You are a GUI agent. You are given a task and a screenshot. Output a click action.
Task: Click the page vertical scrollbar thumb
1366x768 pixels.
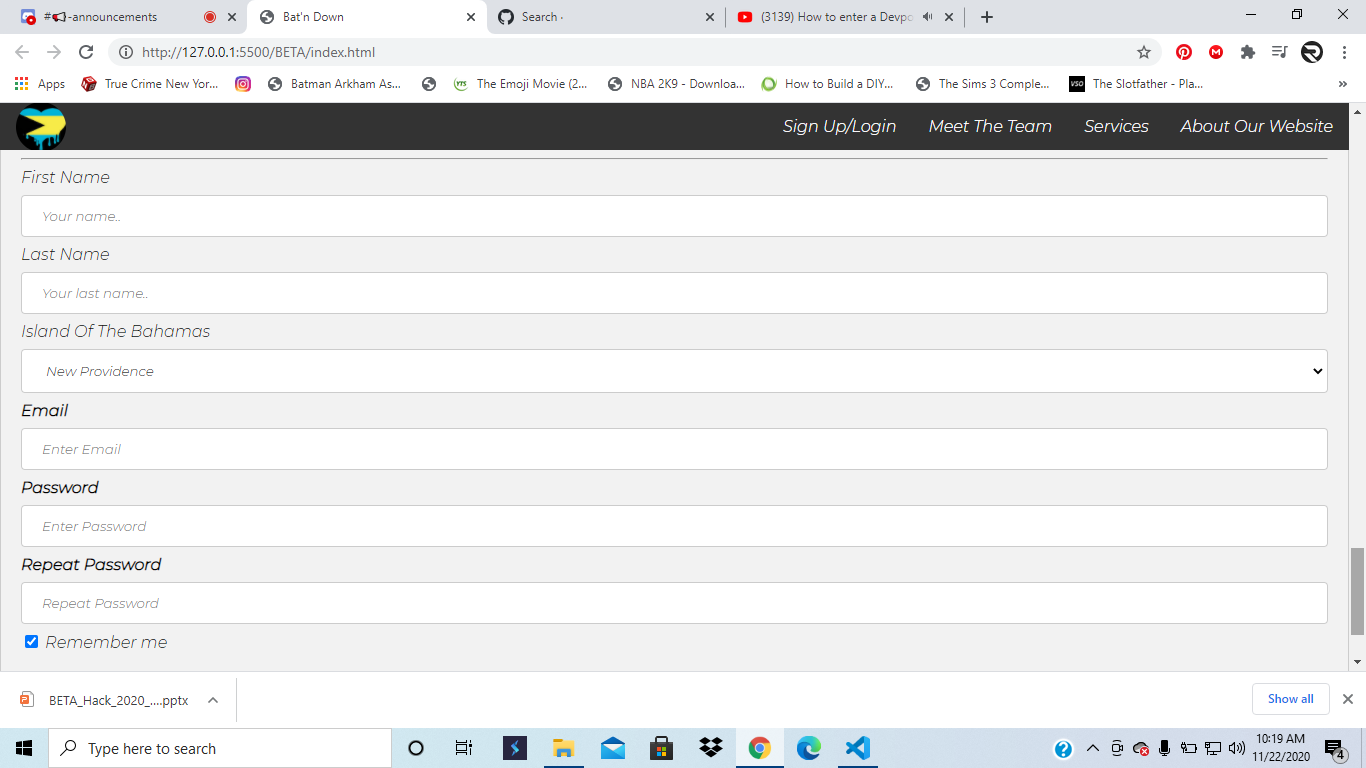(1357, 591)
